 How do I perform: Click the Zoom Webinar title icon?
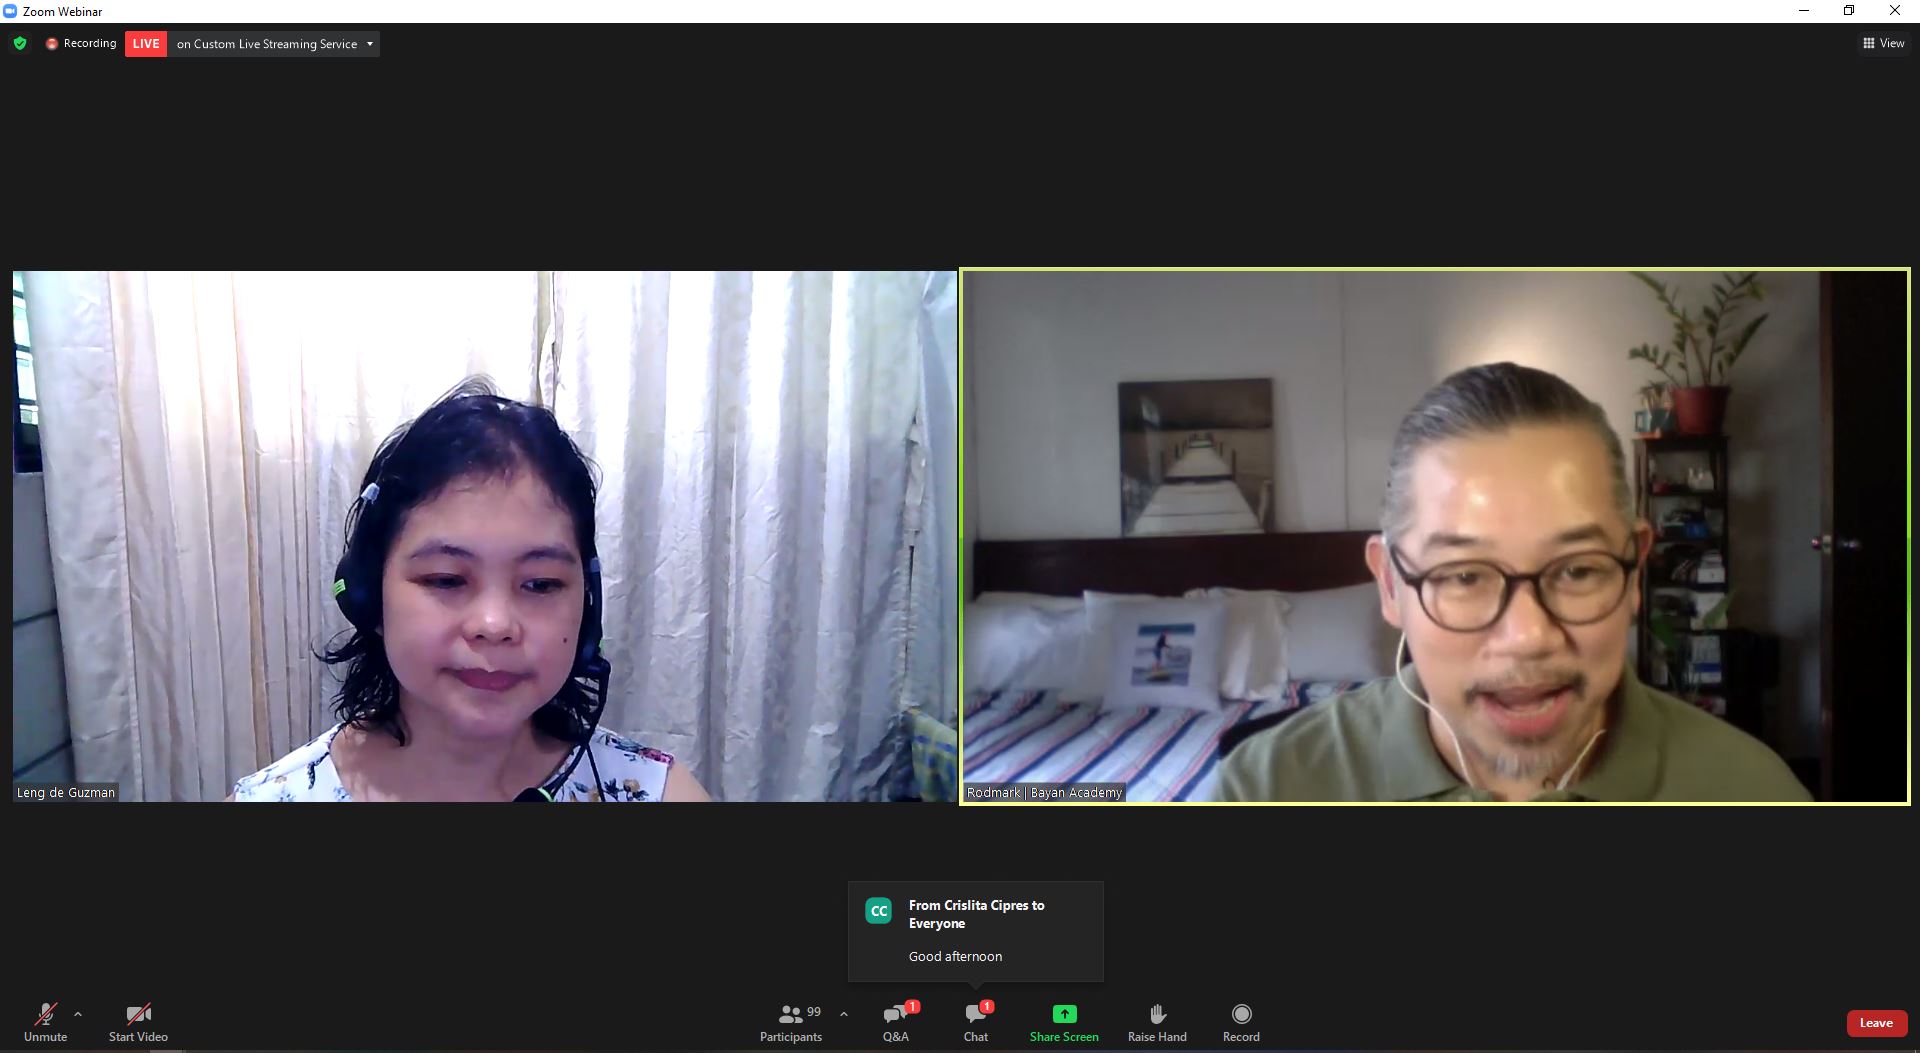point(10,11)
